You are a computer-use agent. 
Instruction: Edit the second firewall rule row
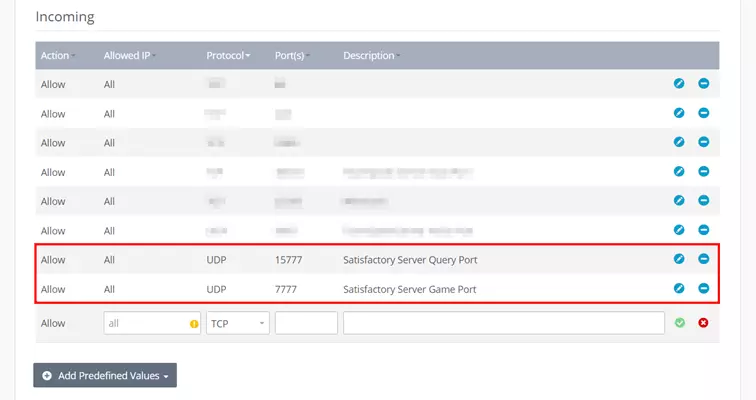pyautogui.click(x=679, y=113)
